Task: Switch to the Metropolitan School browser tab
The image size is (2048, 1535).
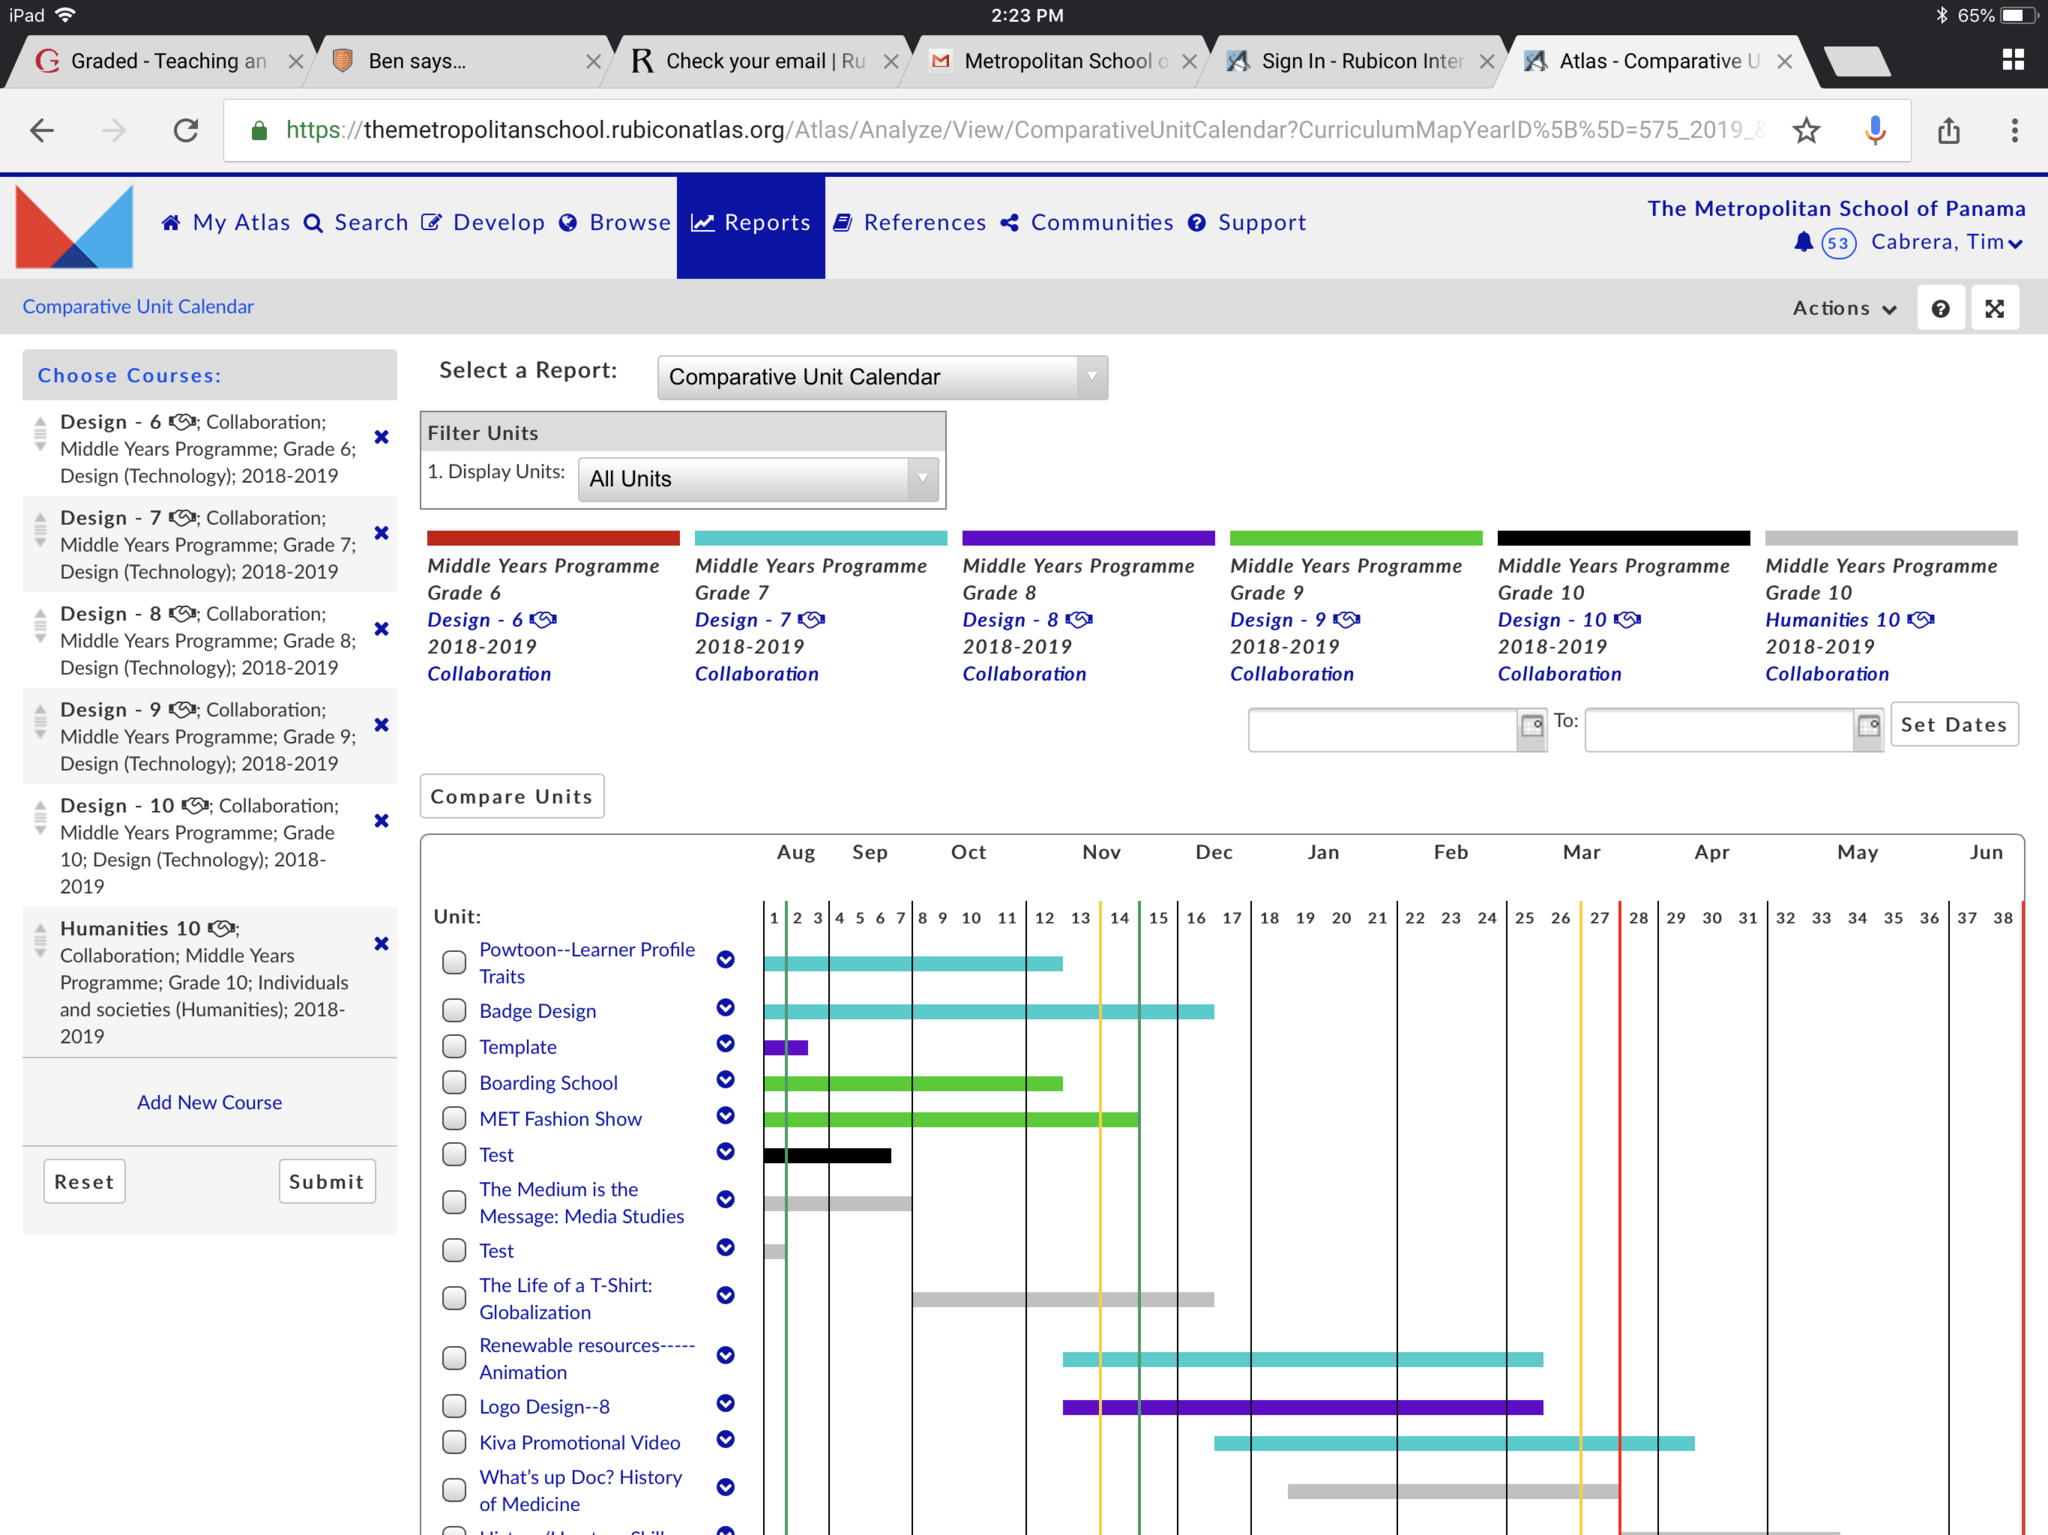Action: (1056, 61)
